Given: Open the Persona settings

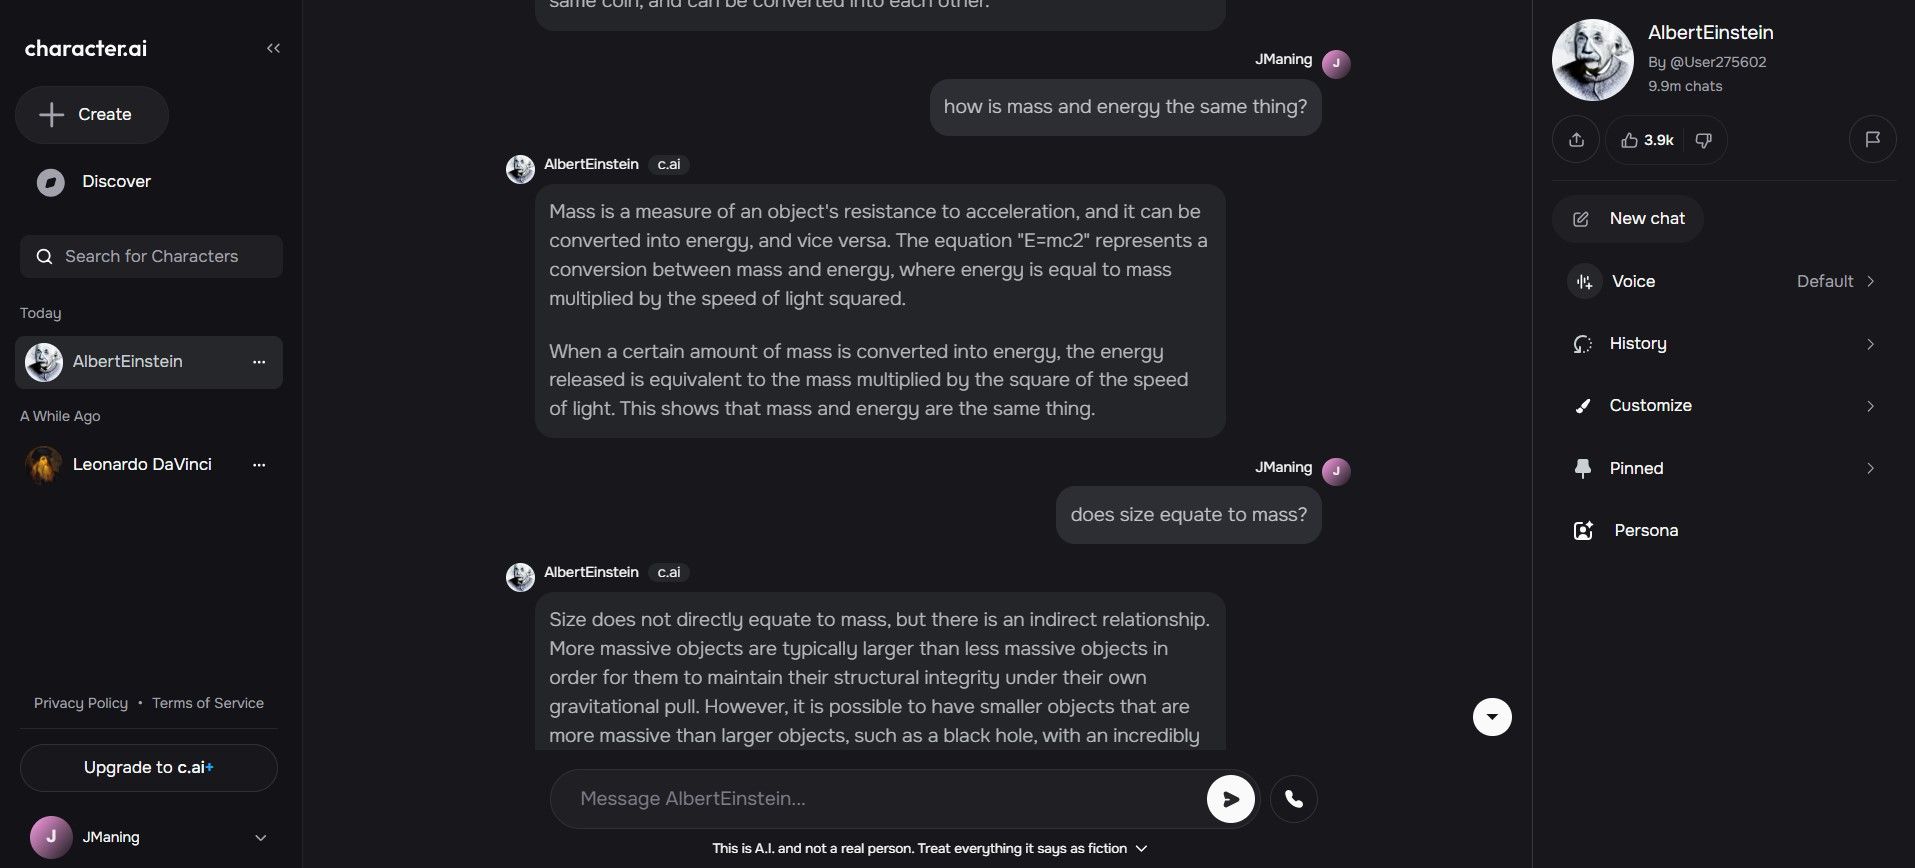Looking at the screenshot, I should [x=1645, y=530].
